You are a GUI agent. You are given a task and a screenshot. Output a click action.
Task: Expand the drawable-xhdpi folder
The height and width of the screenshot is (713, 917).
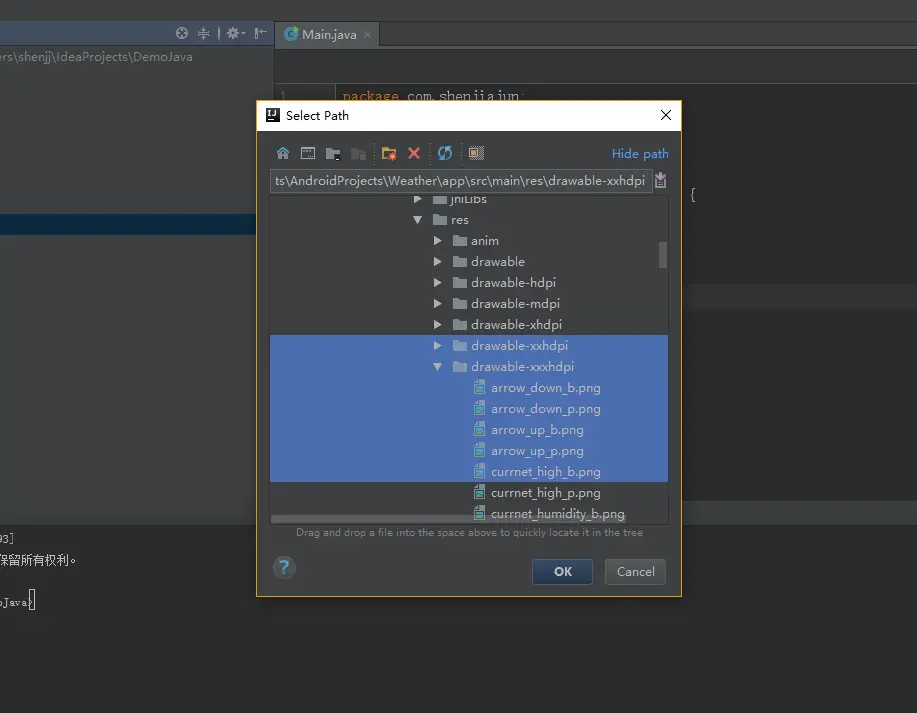pyautogui.click(x=437, y=325)
